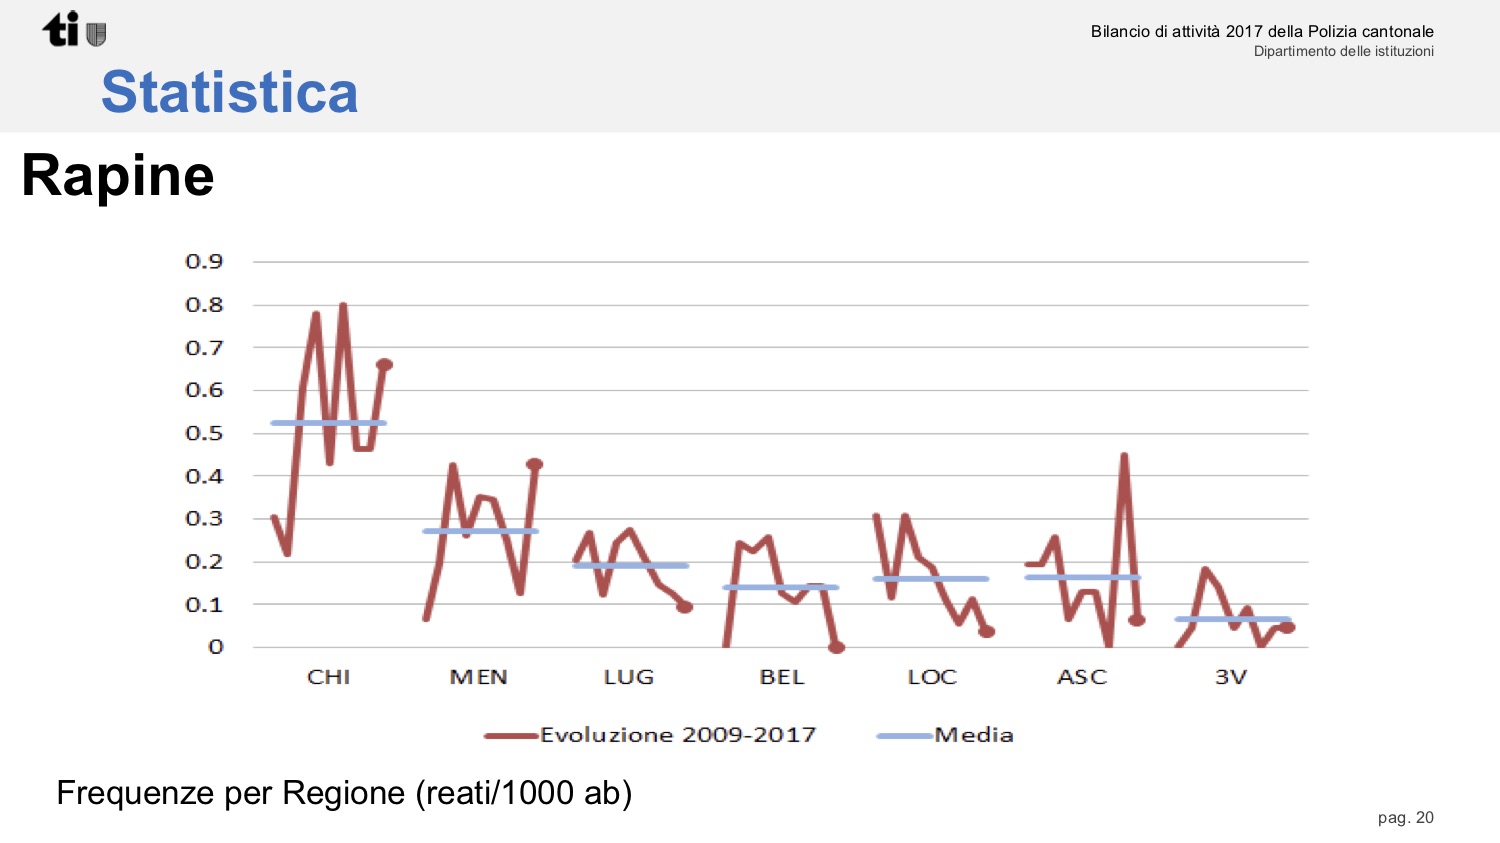Click the CHI end-point marker dot
The image size is (1500, 843).
click(x=384, y=365)
